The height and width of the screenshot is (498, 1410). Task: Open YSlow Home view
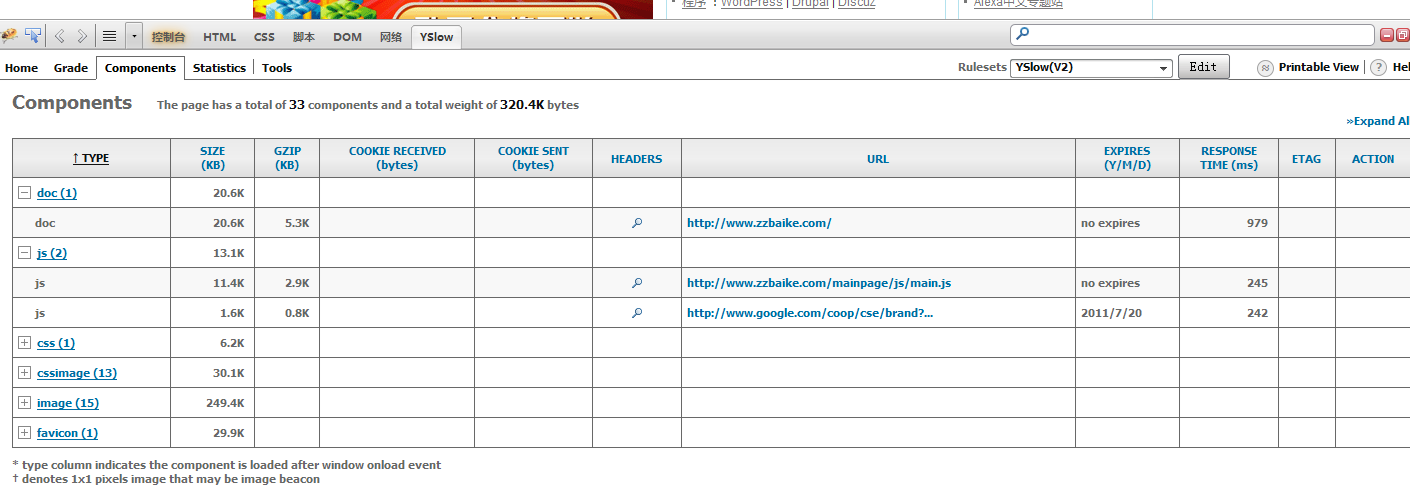21,68
